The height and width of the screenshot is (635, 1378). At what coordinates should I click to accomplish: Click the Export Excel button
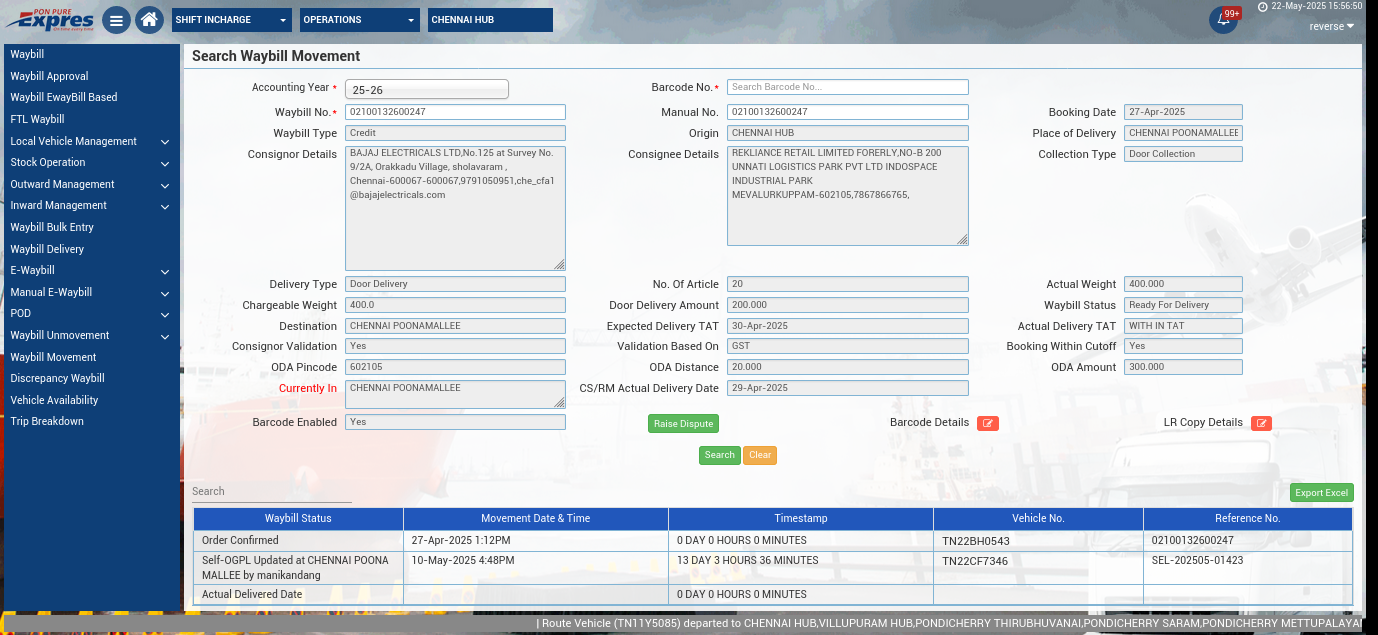click(x=1321, y=492)
